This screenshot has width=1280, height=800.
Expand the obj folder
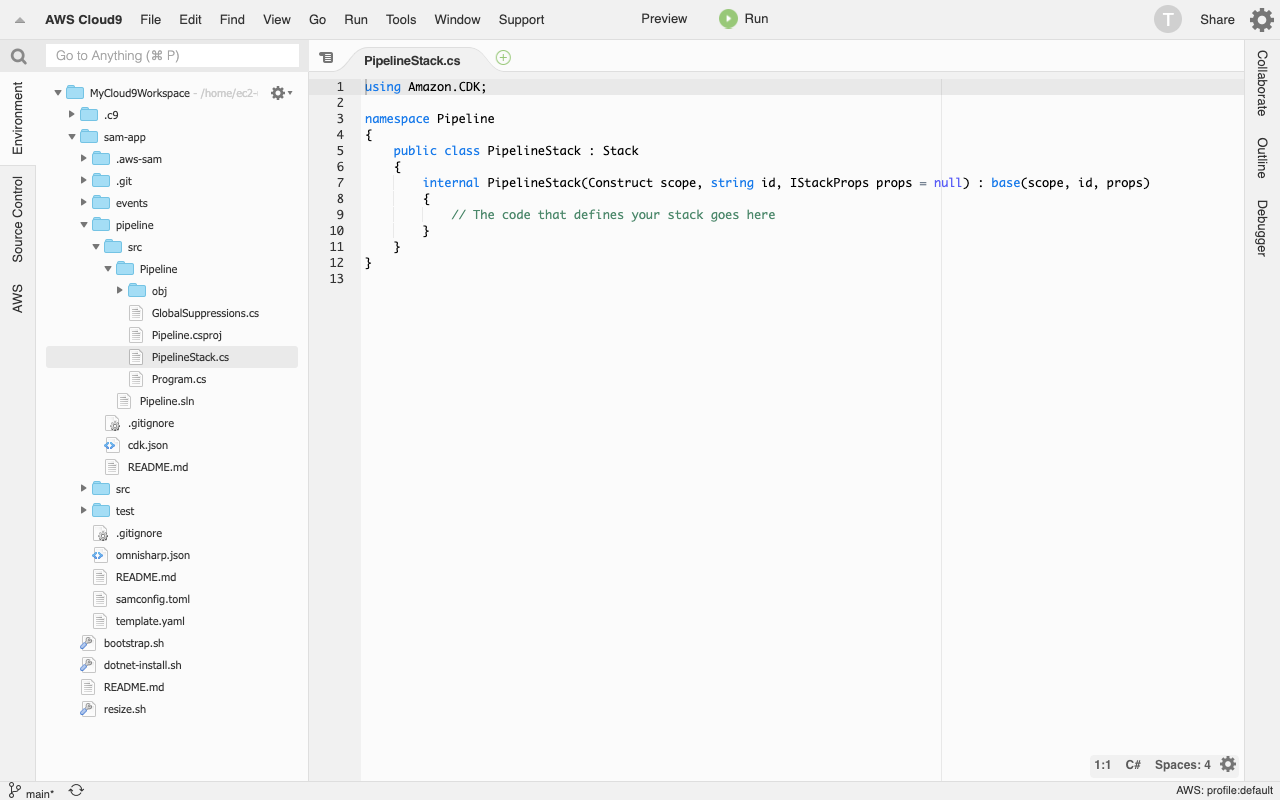(120, 291)
